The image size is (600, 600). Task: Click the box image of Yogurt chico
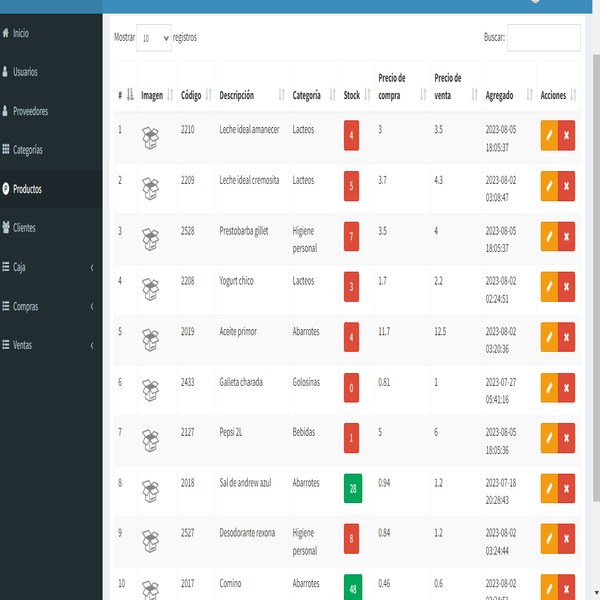coord(150,289)
